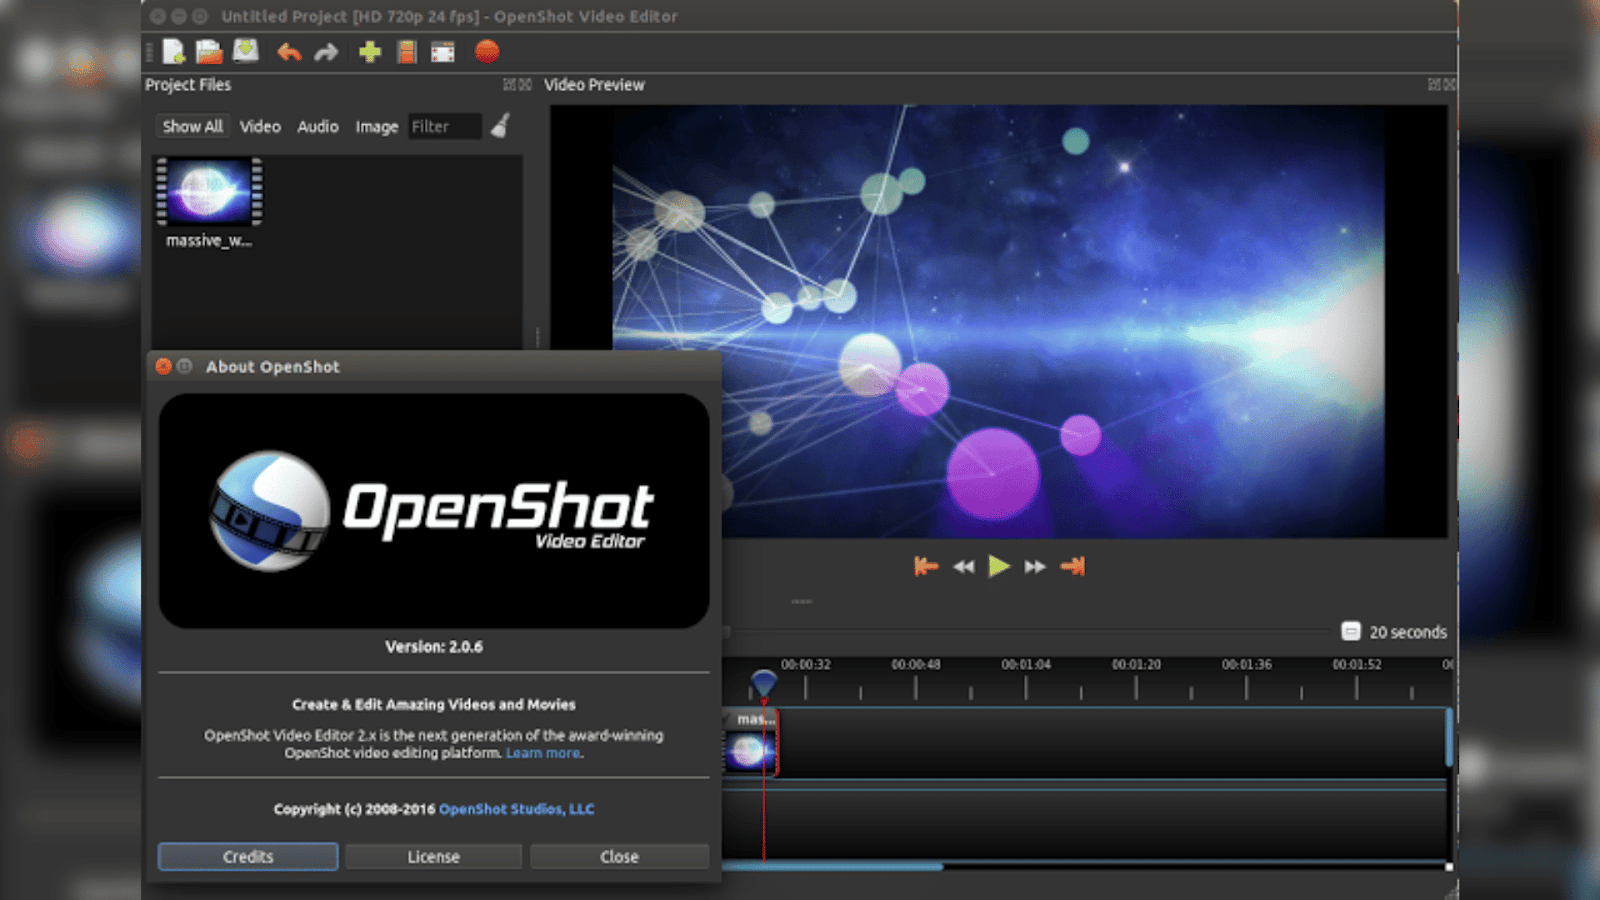Undo the last action
Screen dimensions: 1600x900
click(x=289, y=52)
